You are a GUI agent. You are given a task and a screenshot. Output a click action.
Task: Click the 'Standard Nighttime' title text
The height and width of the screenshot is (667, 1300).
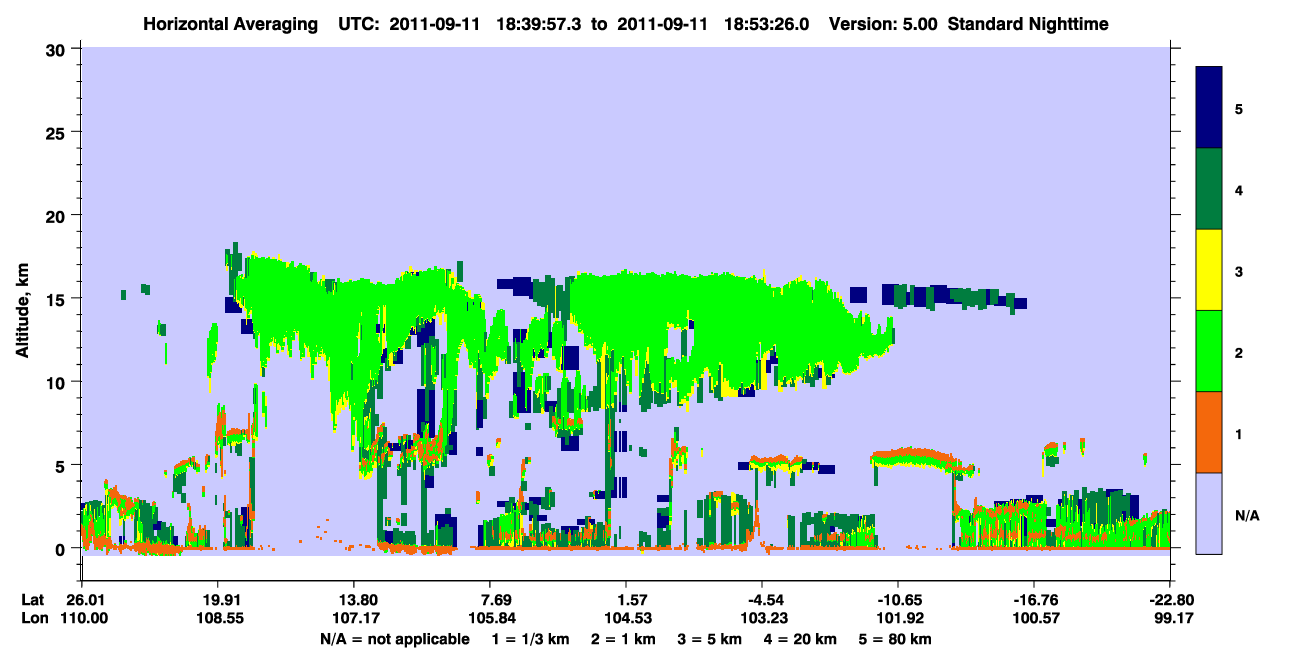pos(1029,24)
